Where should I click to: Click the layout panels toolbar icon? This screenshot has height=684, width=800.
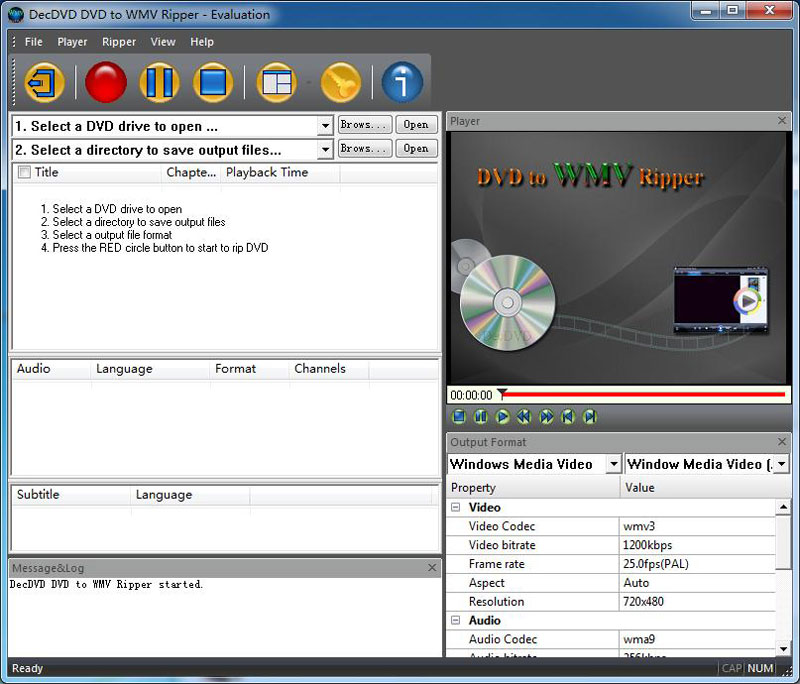tap(277, 82)
